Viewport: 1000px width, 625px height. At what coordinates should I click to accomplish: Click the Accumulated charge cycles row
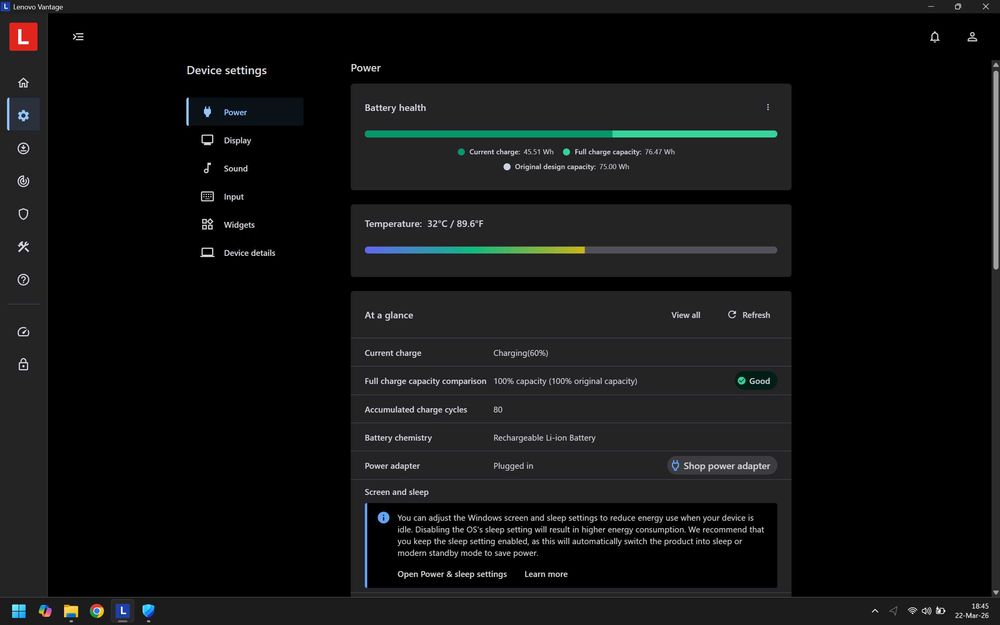coord(571,409)
